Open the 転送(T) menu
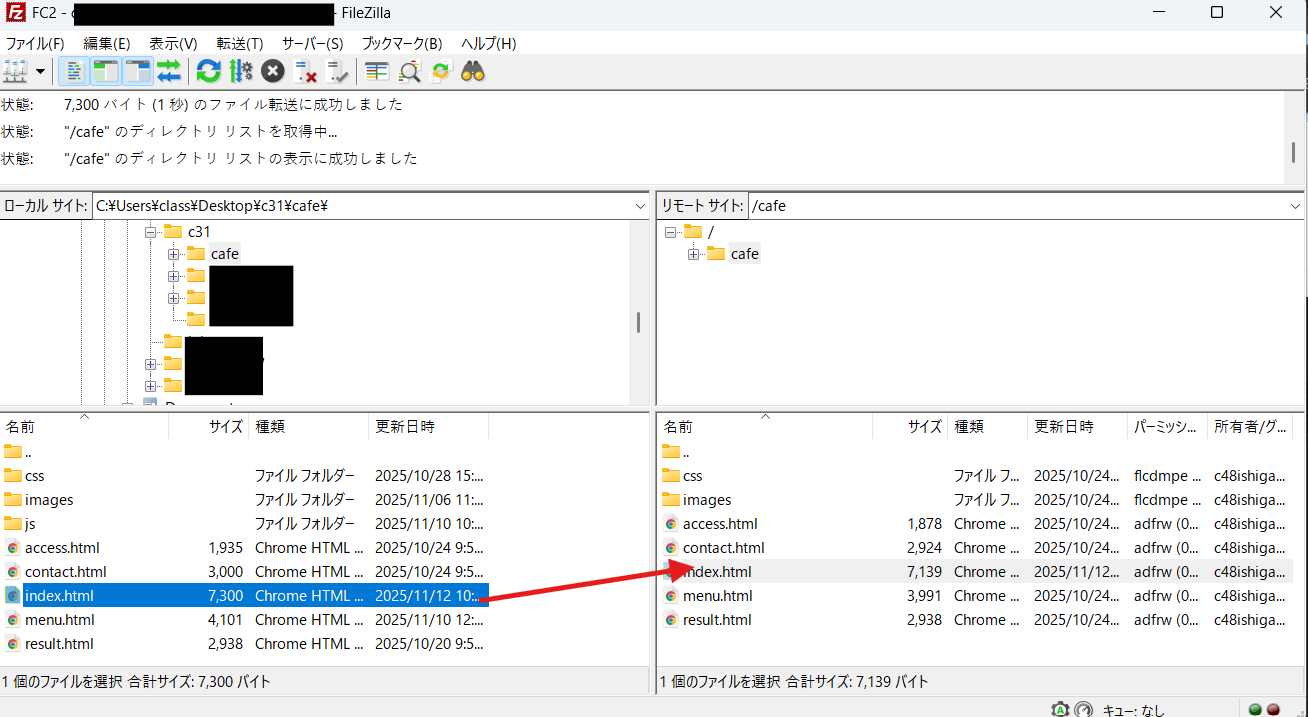Viewport: 1308px width, 717px height. coord(239,44)
